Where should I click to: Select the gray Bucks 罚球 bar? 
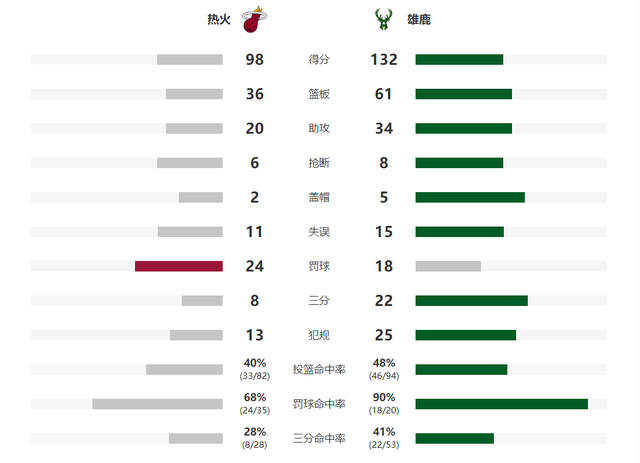coord(448,266)
